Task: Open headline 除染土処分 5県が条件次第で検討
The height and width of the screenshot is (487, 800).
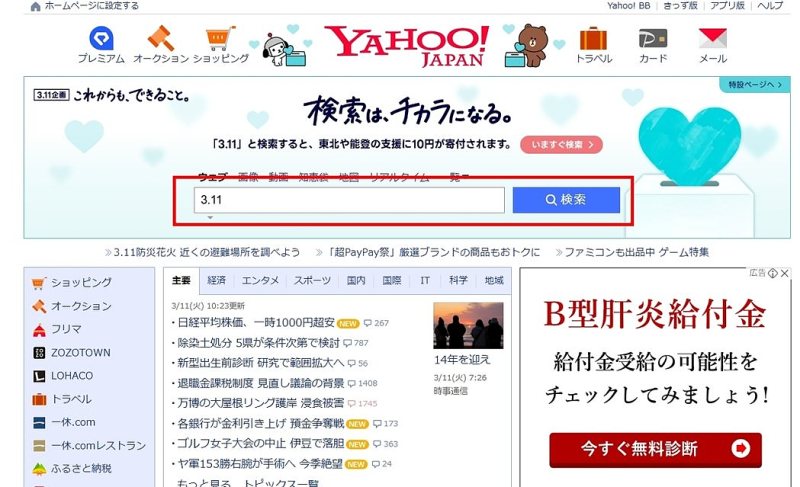Action: (258, 343)
